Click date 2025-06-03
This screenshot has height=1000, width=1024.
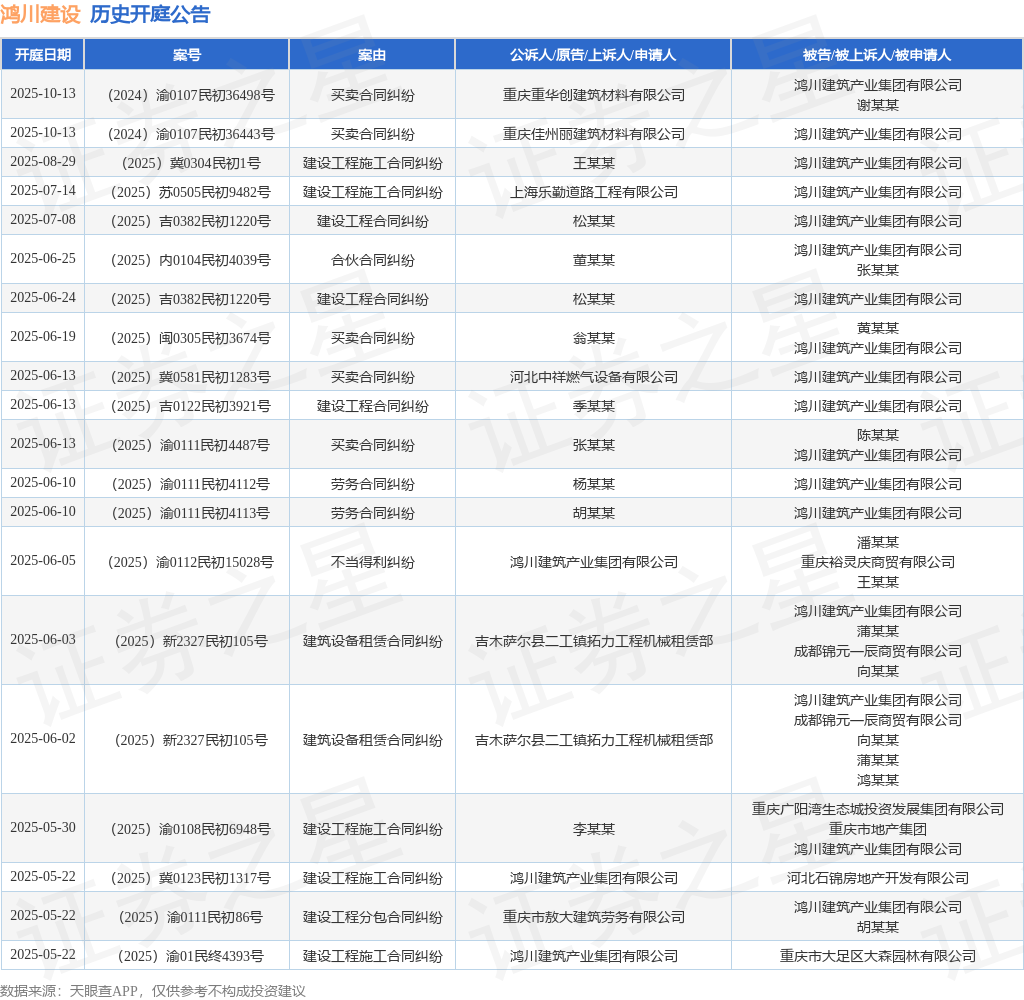pyautogui.click(x=43, y=639)
